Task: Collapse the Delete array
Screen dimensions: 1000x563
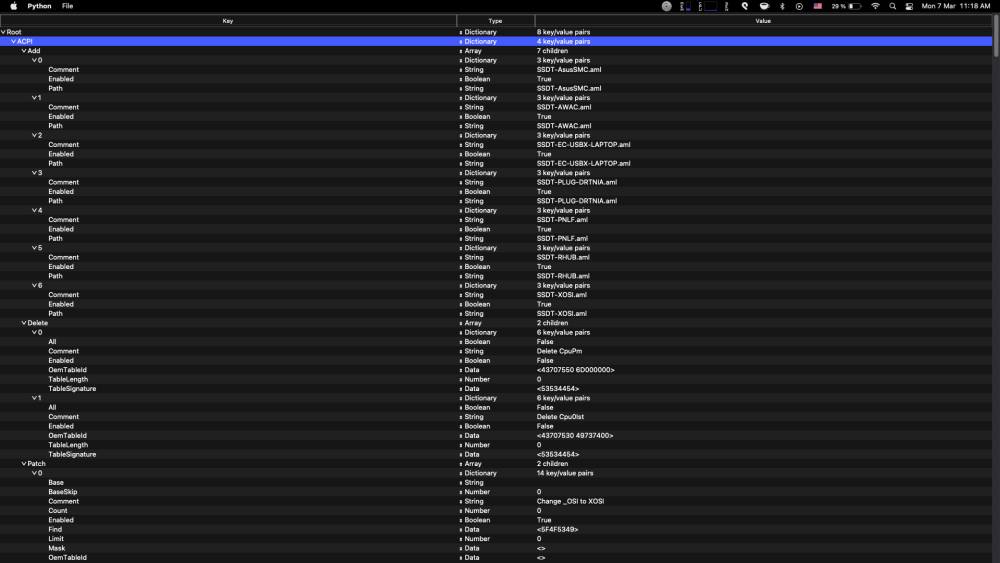Action: (x=24, y=323)
